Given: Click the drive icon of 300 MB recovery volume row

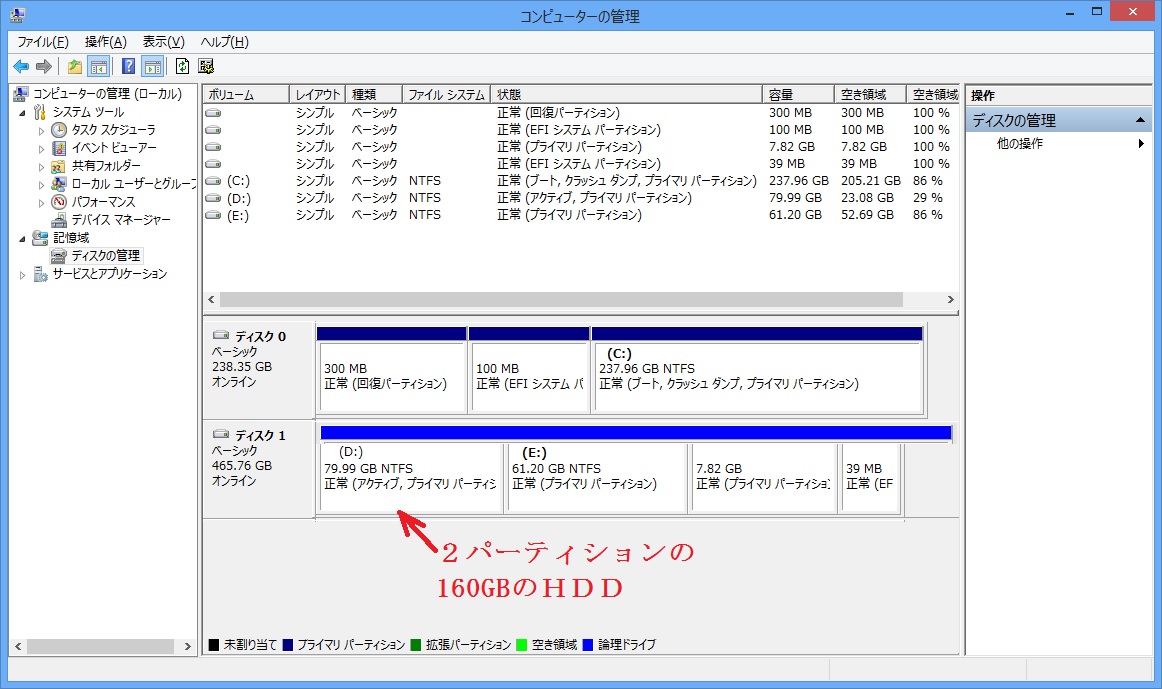Looking at the screenshot, I should (213, 113).
